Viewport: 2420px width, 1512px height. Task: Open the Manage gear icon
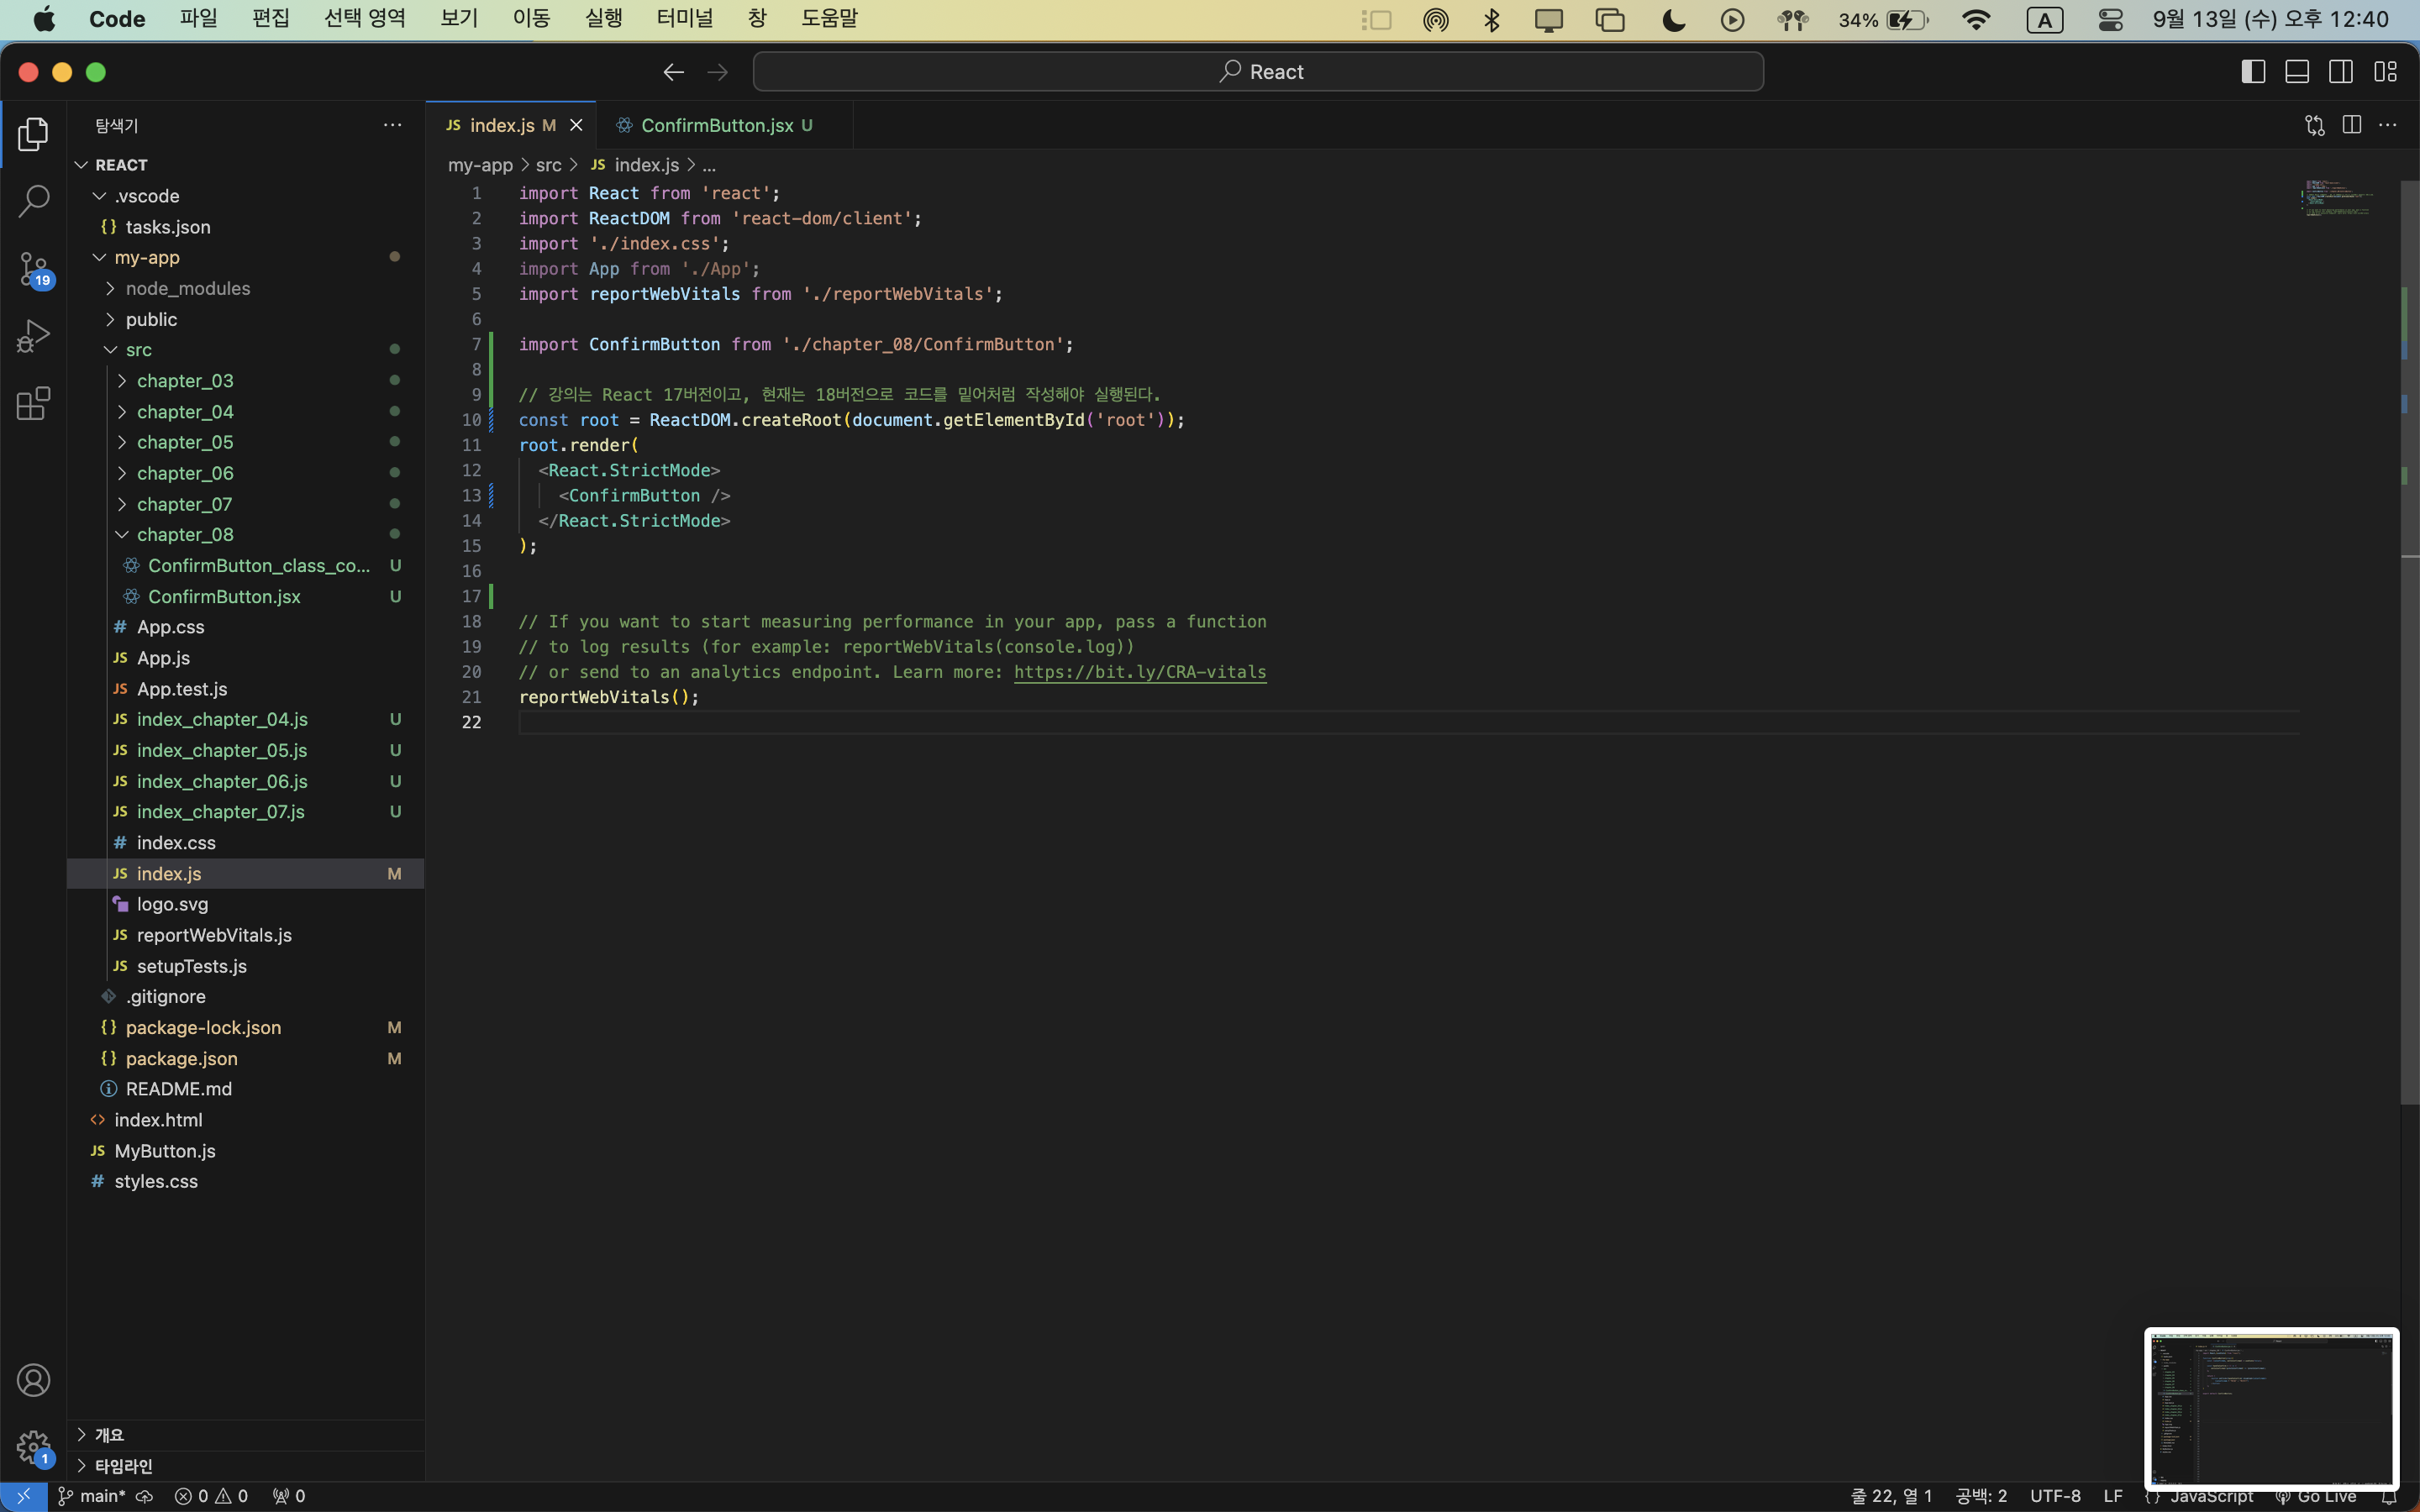33,1446
